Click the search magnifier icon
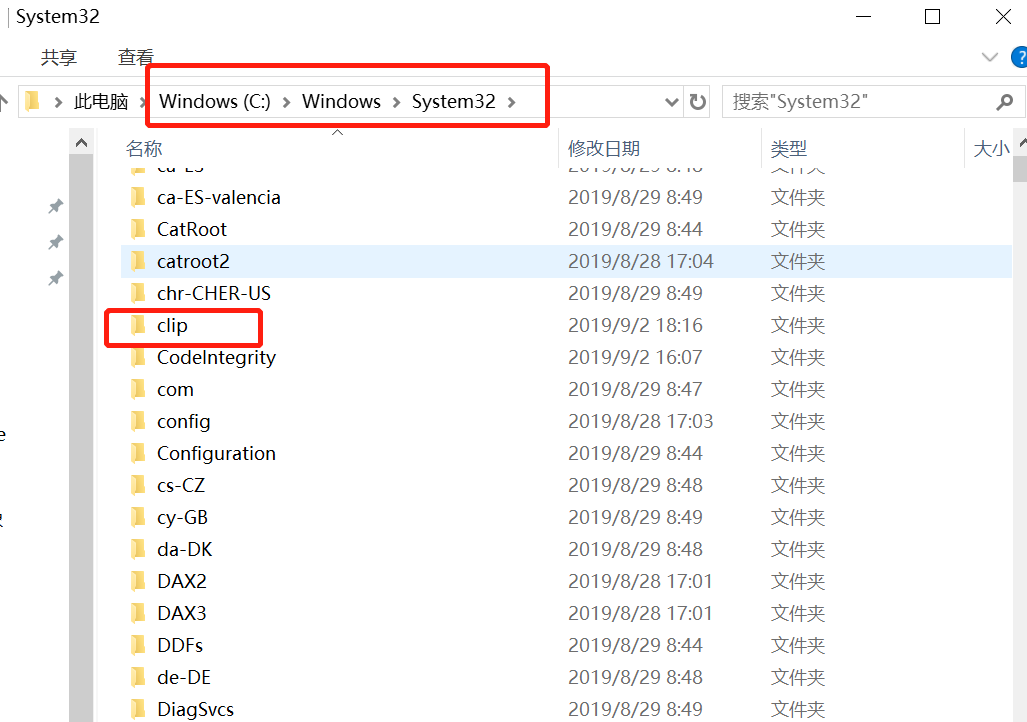The height and width of the screenshot is (722, 1027). point(1005,101)
